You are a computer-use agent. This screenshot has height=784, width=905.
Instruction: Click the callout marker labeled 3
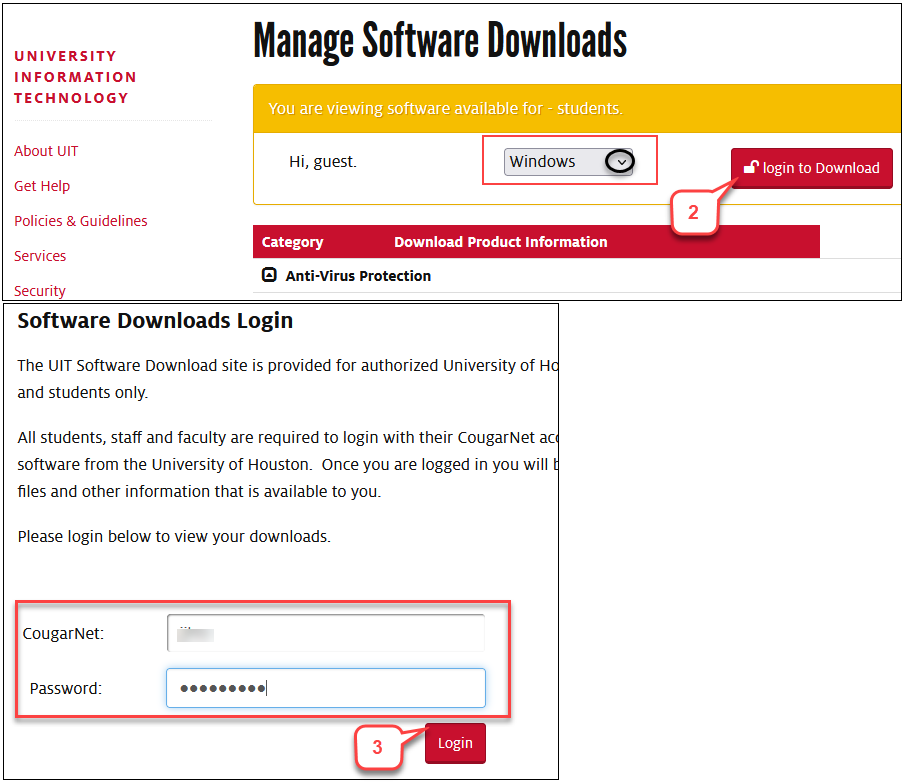point(379,747)
